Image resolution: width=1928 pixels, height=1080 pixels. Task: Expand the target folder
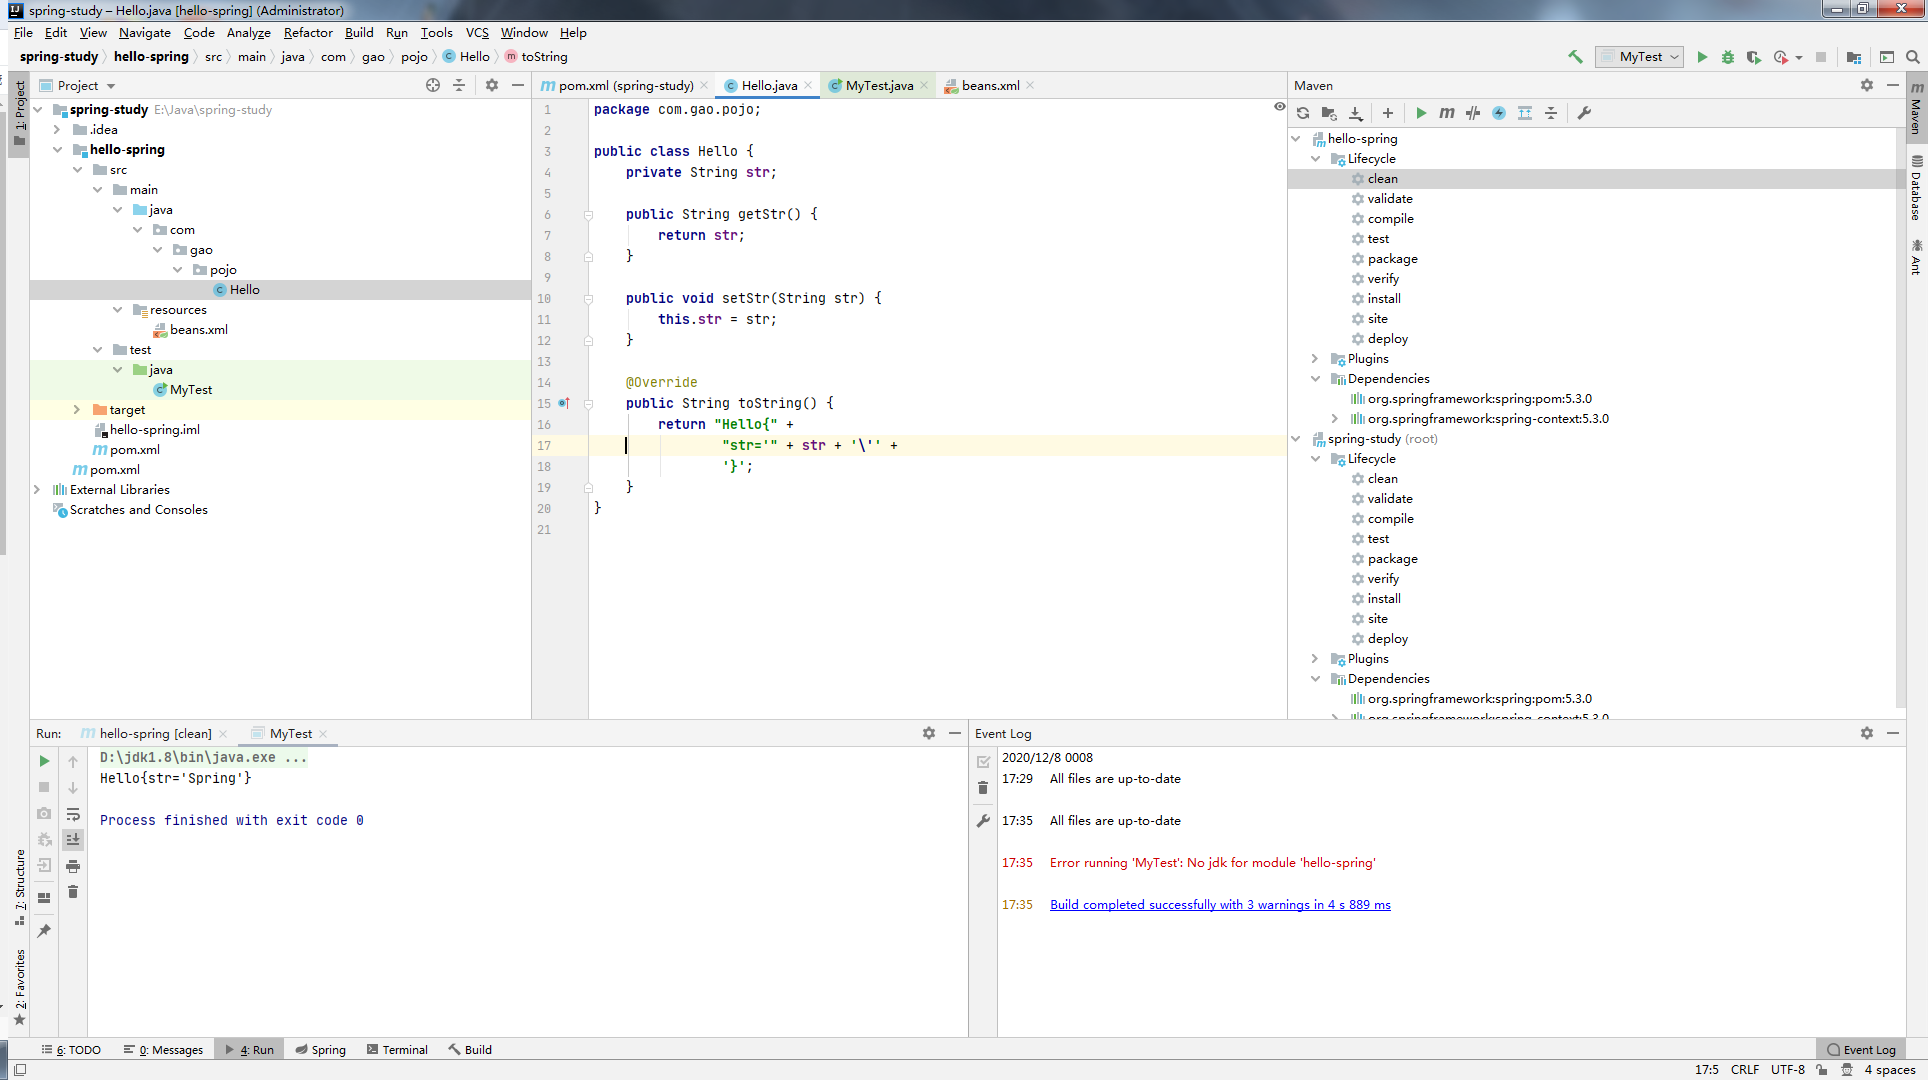(77, 410)
